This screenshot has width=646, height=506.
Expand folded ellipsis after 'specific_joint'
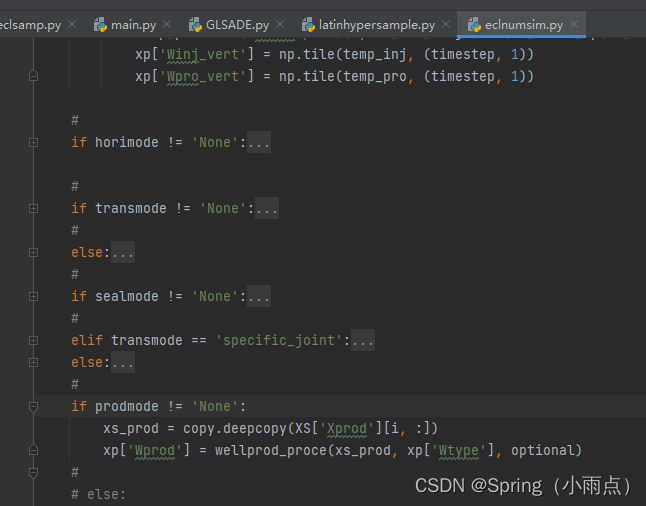[363, 340]
